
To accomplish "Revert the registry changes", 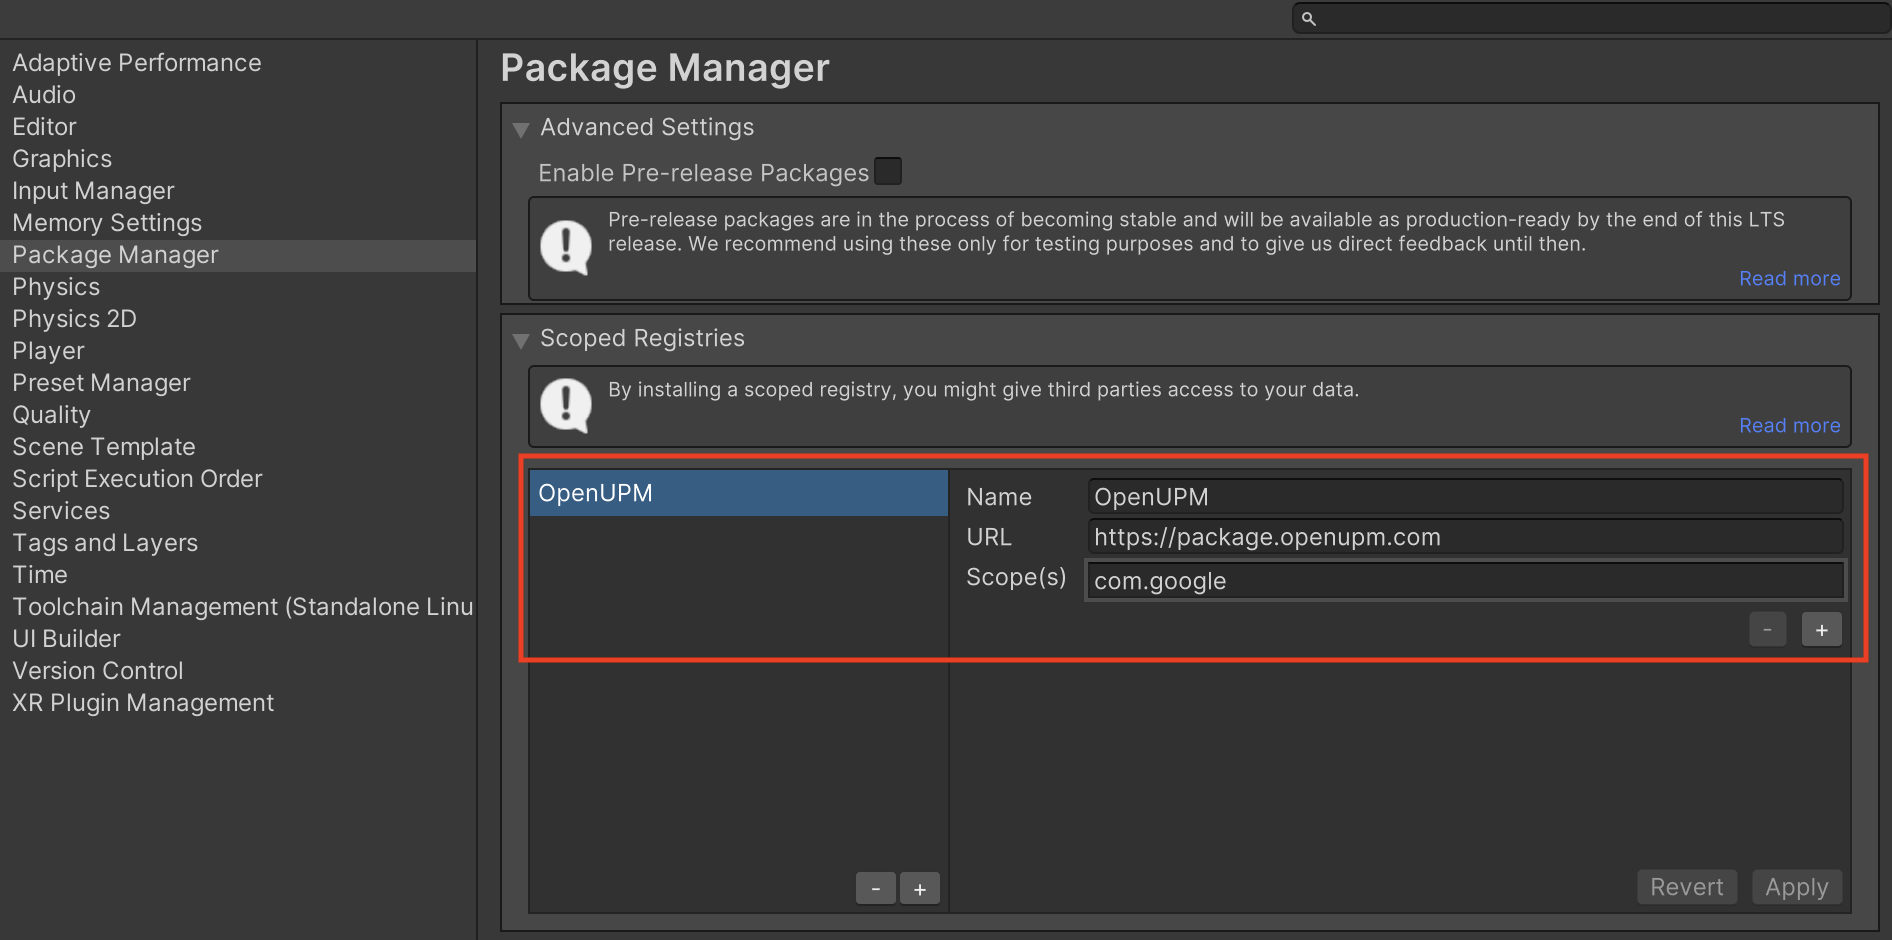I will click(1686, 887).
